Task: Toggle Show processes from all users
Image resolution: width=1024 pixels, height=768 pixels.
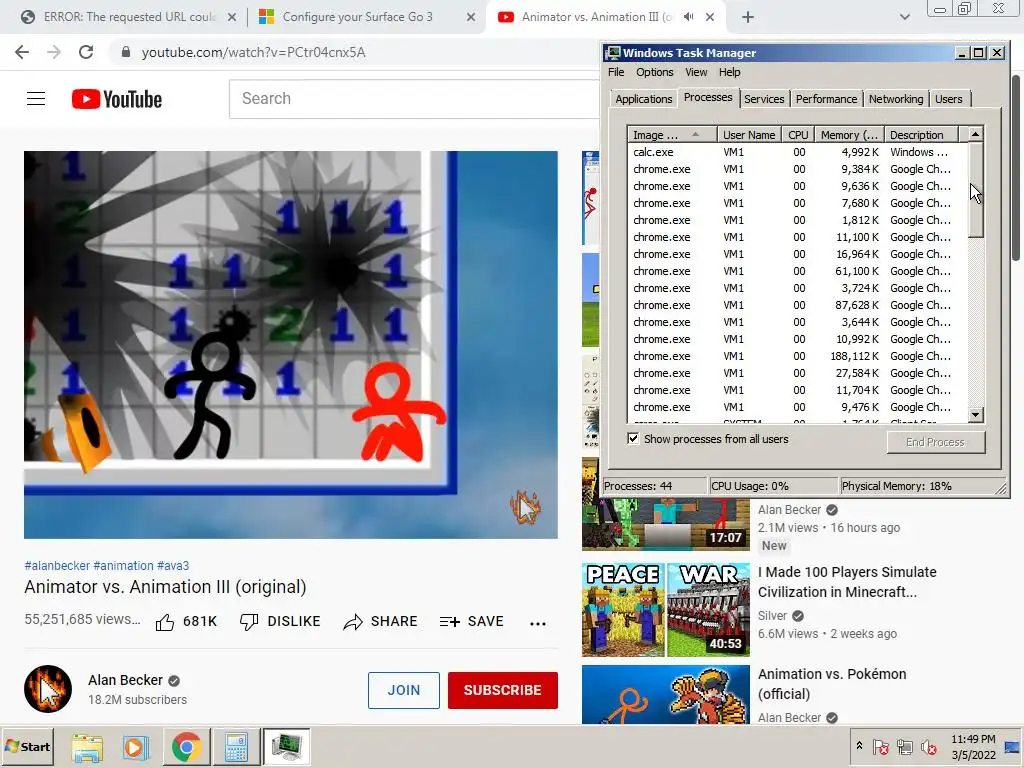Action: pos(633,438)
